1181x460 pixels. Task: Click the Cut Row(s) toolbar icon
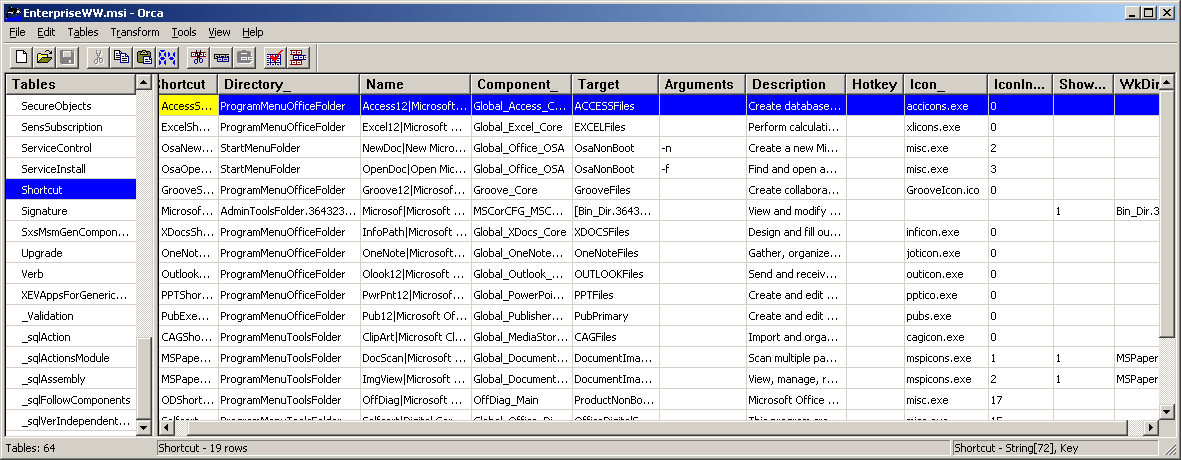point(199,57)
